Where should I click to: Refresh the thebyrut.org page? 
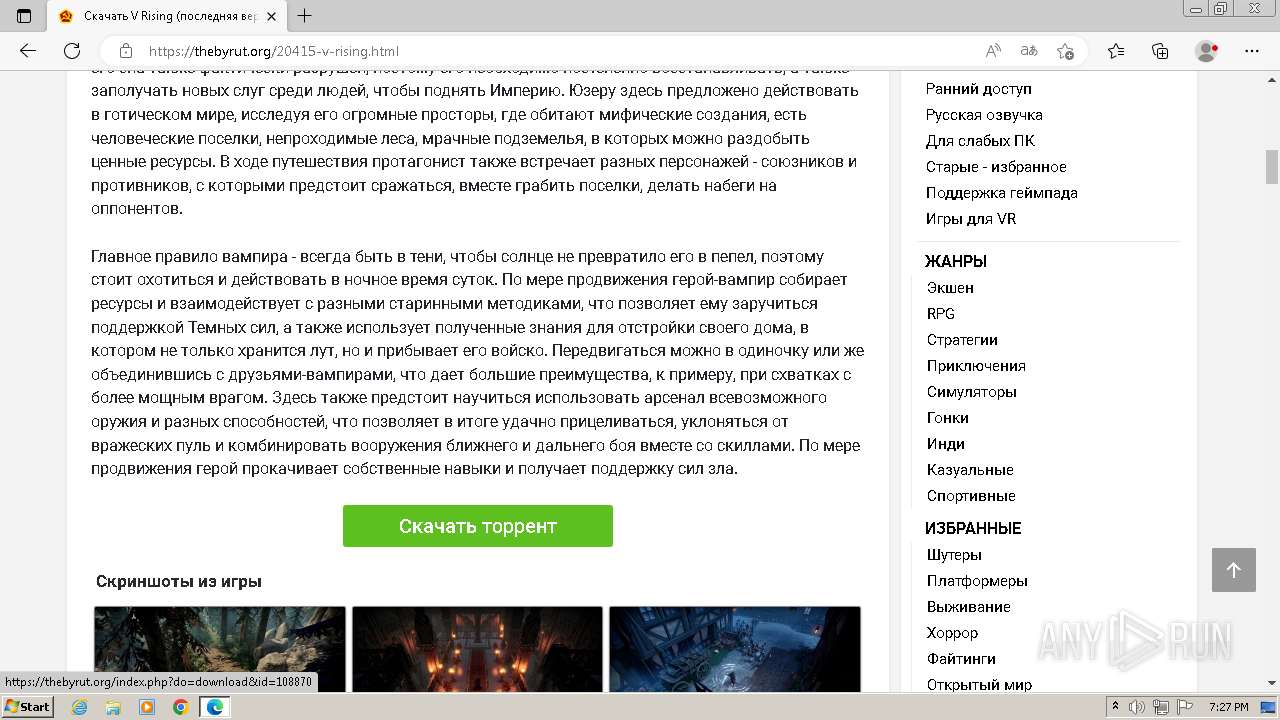[72, 51]
